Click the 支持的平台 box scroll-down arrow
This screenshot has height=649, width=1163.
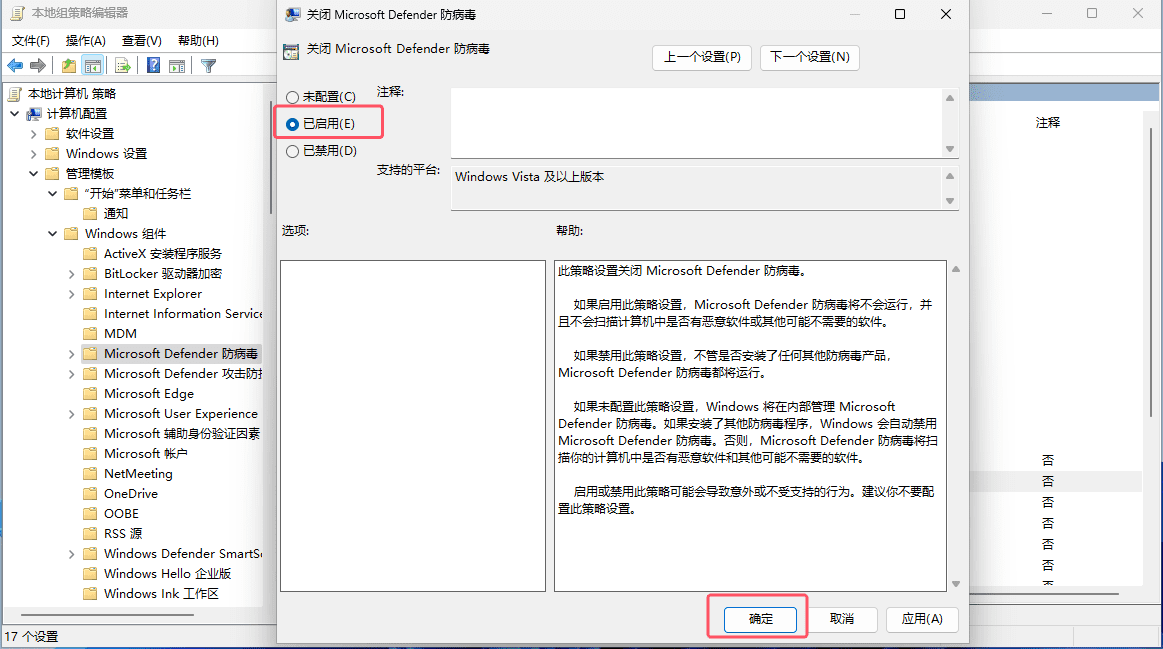click(950, 201)
